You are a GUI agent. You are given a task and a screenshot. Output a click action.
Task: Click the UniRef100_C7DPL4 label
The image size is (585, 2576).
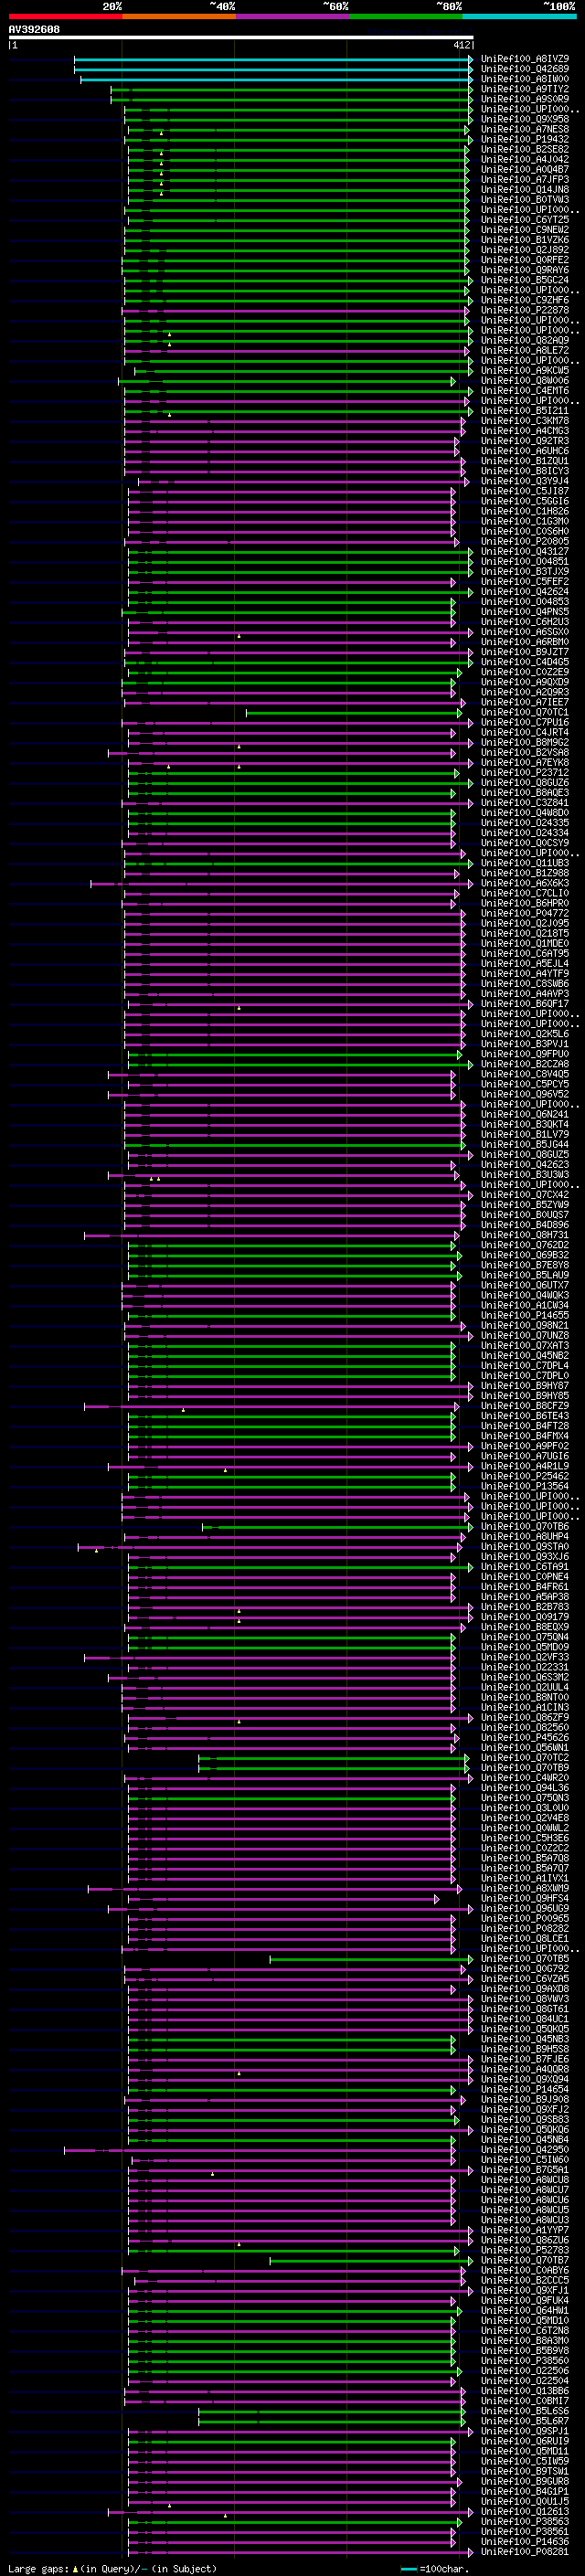(525, 1365)
